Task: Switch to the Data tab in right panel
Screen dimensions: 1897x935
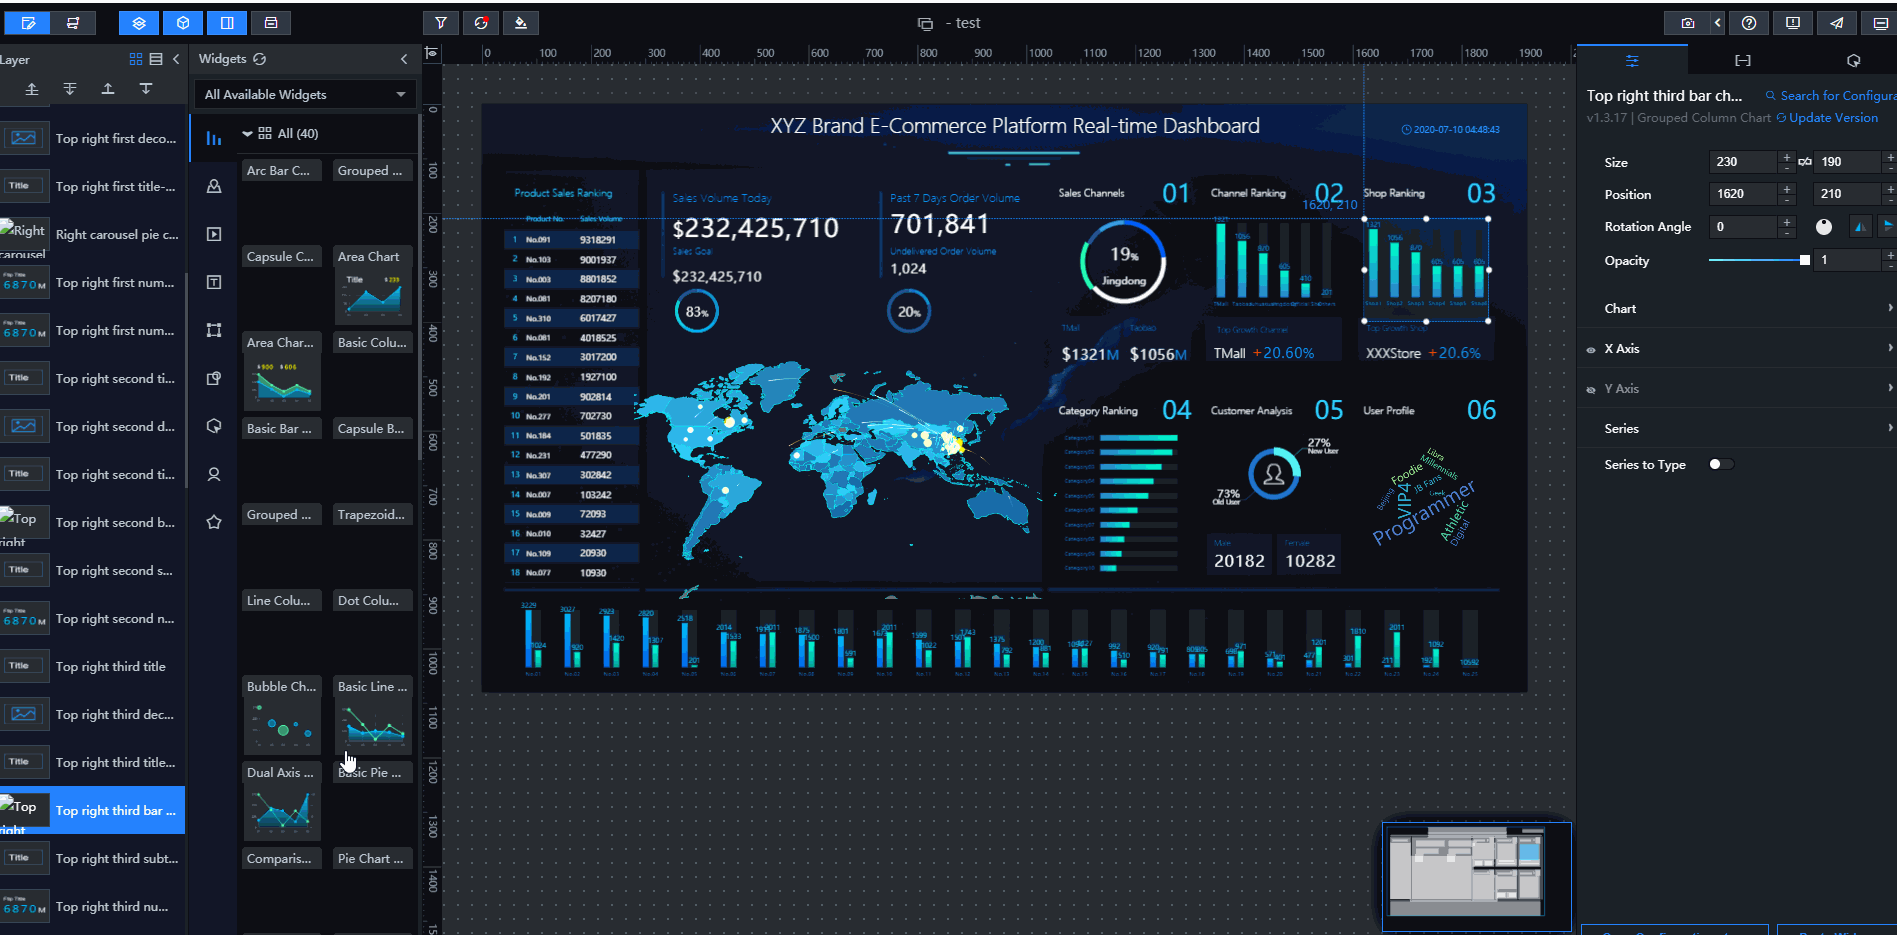Action: (1743, 61)
